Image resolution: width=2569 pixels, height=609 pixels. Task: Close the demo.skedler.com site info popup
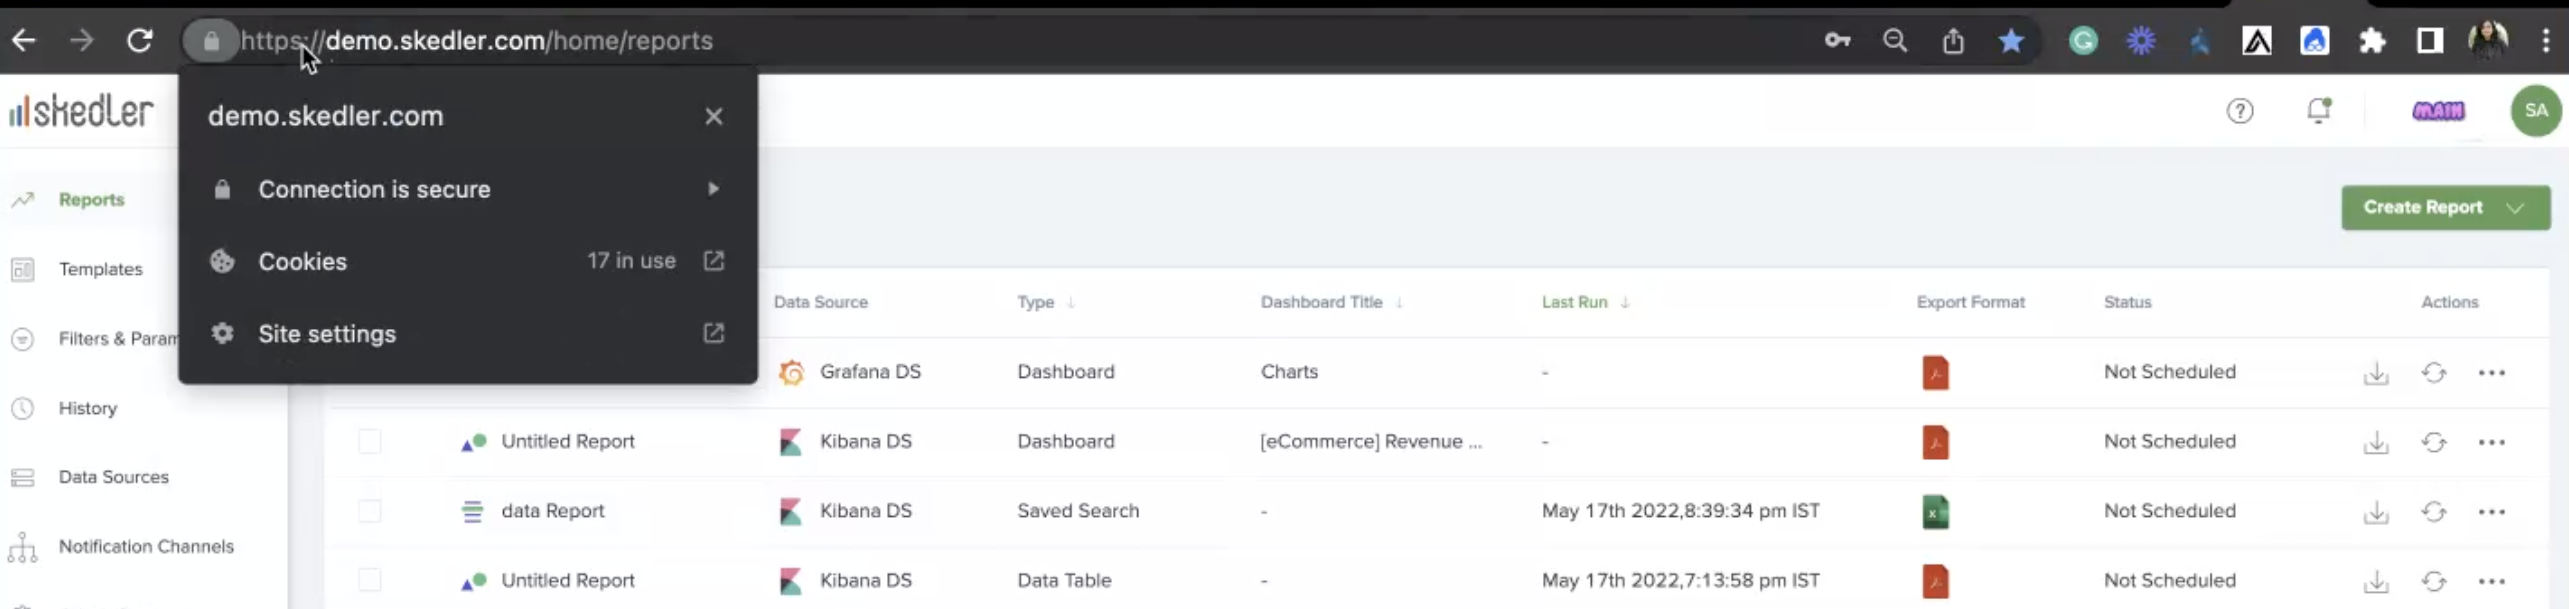coord(714,116)
